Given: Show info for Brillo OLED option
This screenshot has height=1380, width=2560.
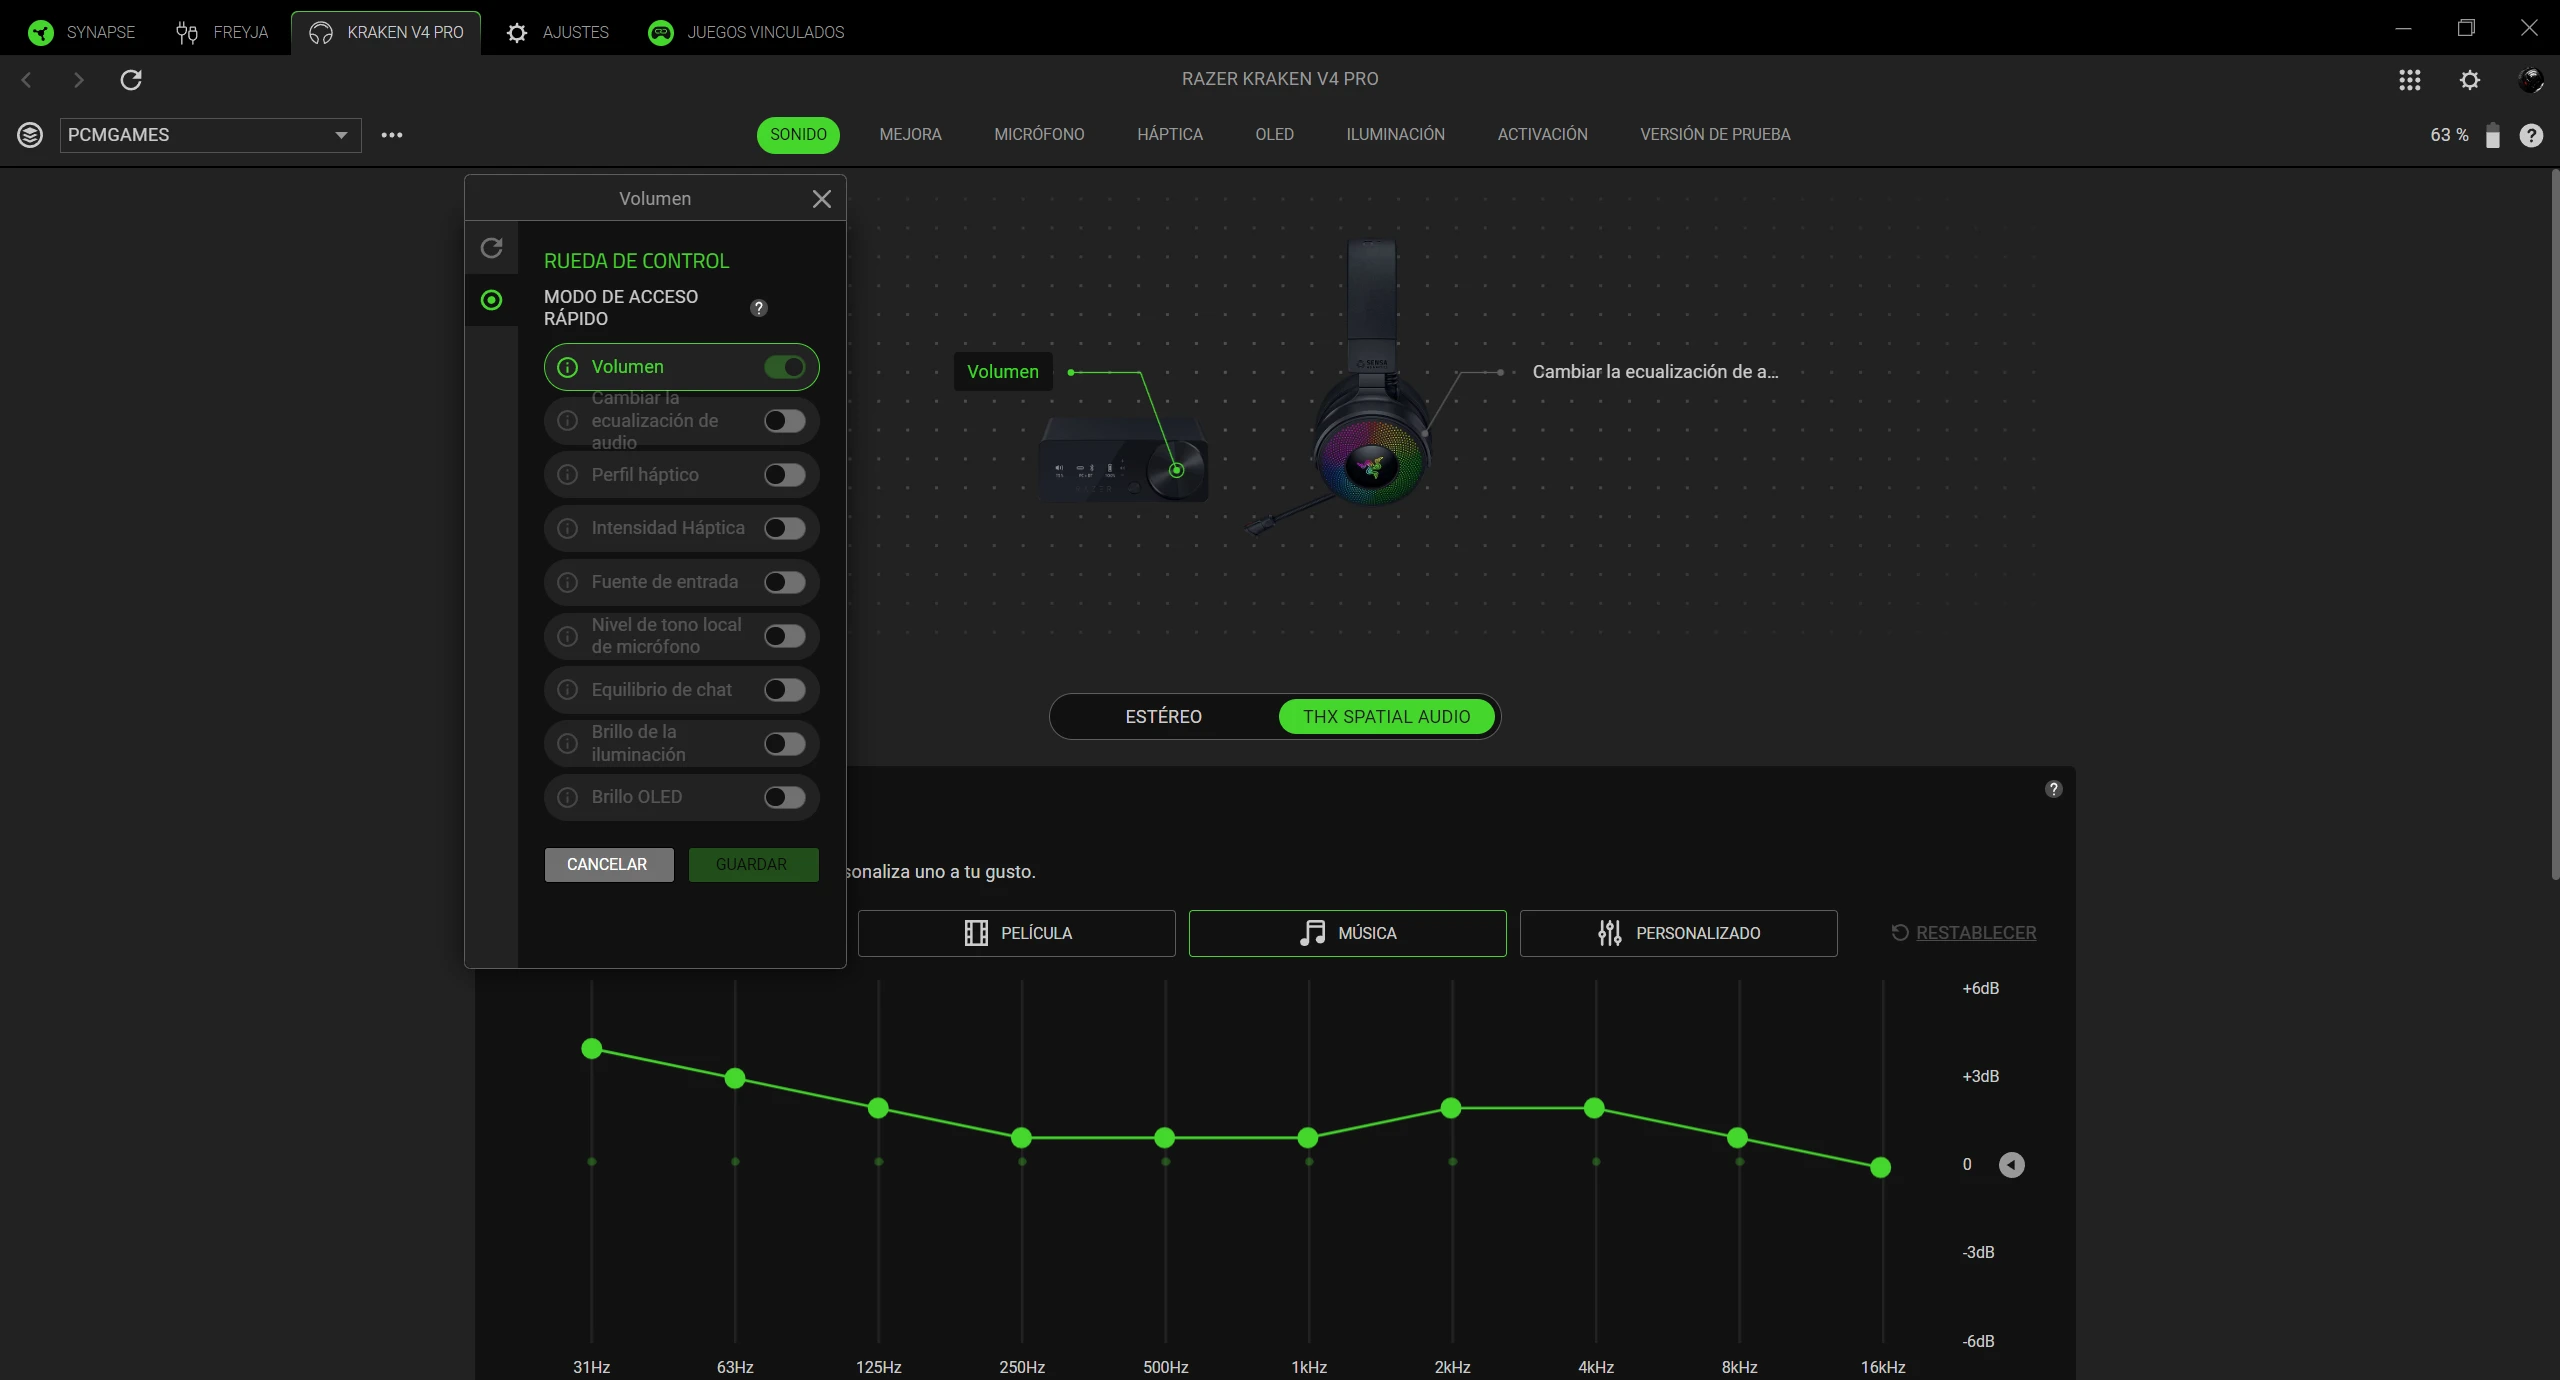Looking at the screenshot, I should 567,797.
